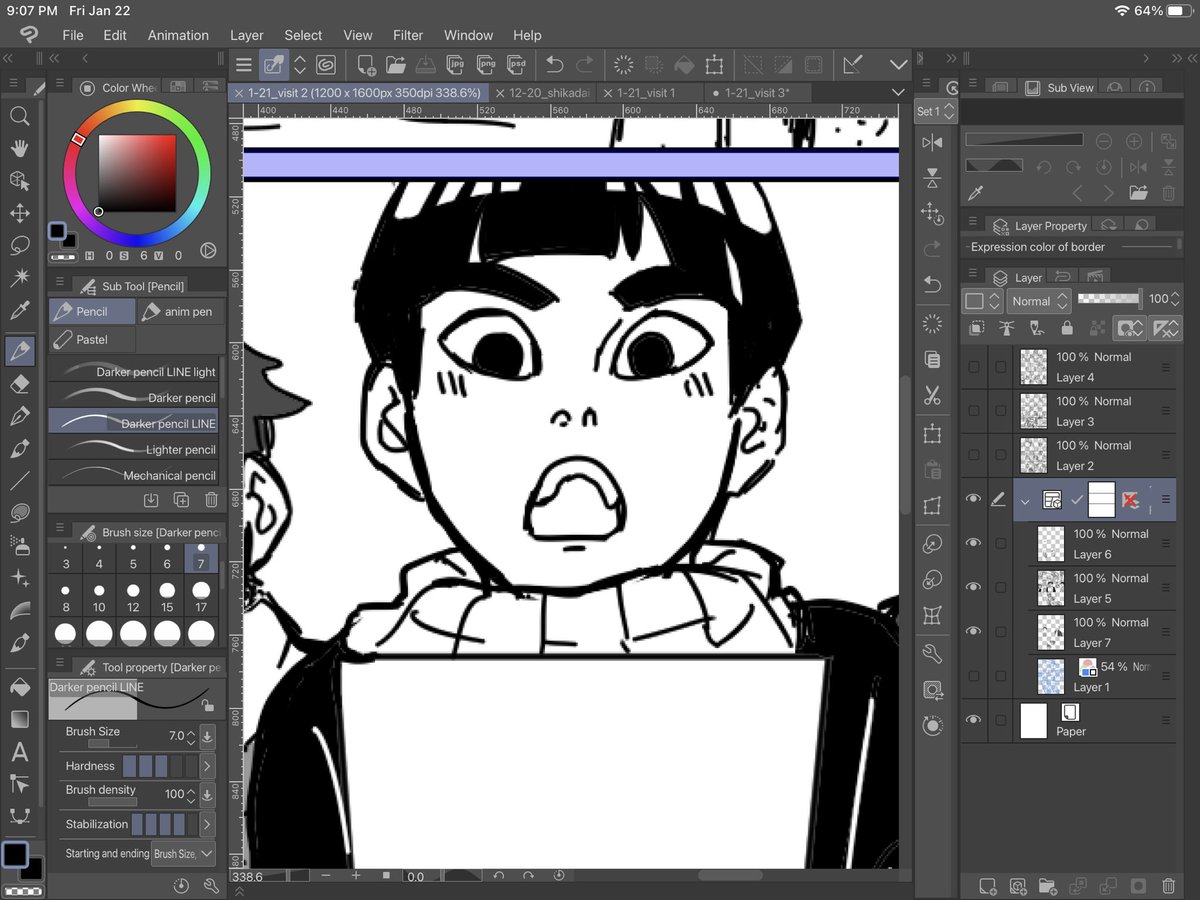Select the Zoom magnifier tool
Viewport: 1200px width, 900px height.
pyautogui.click(x=19, y=116)
